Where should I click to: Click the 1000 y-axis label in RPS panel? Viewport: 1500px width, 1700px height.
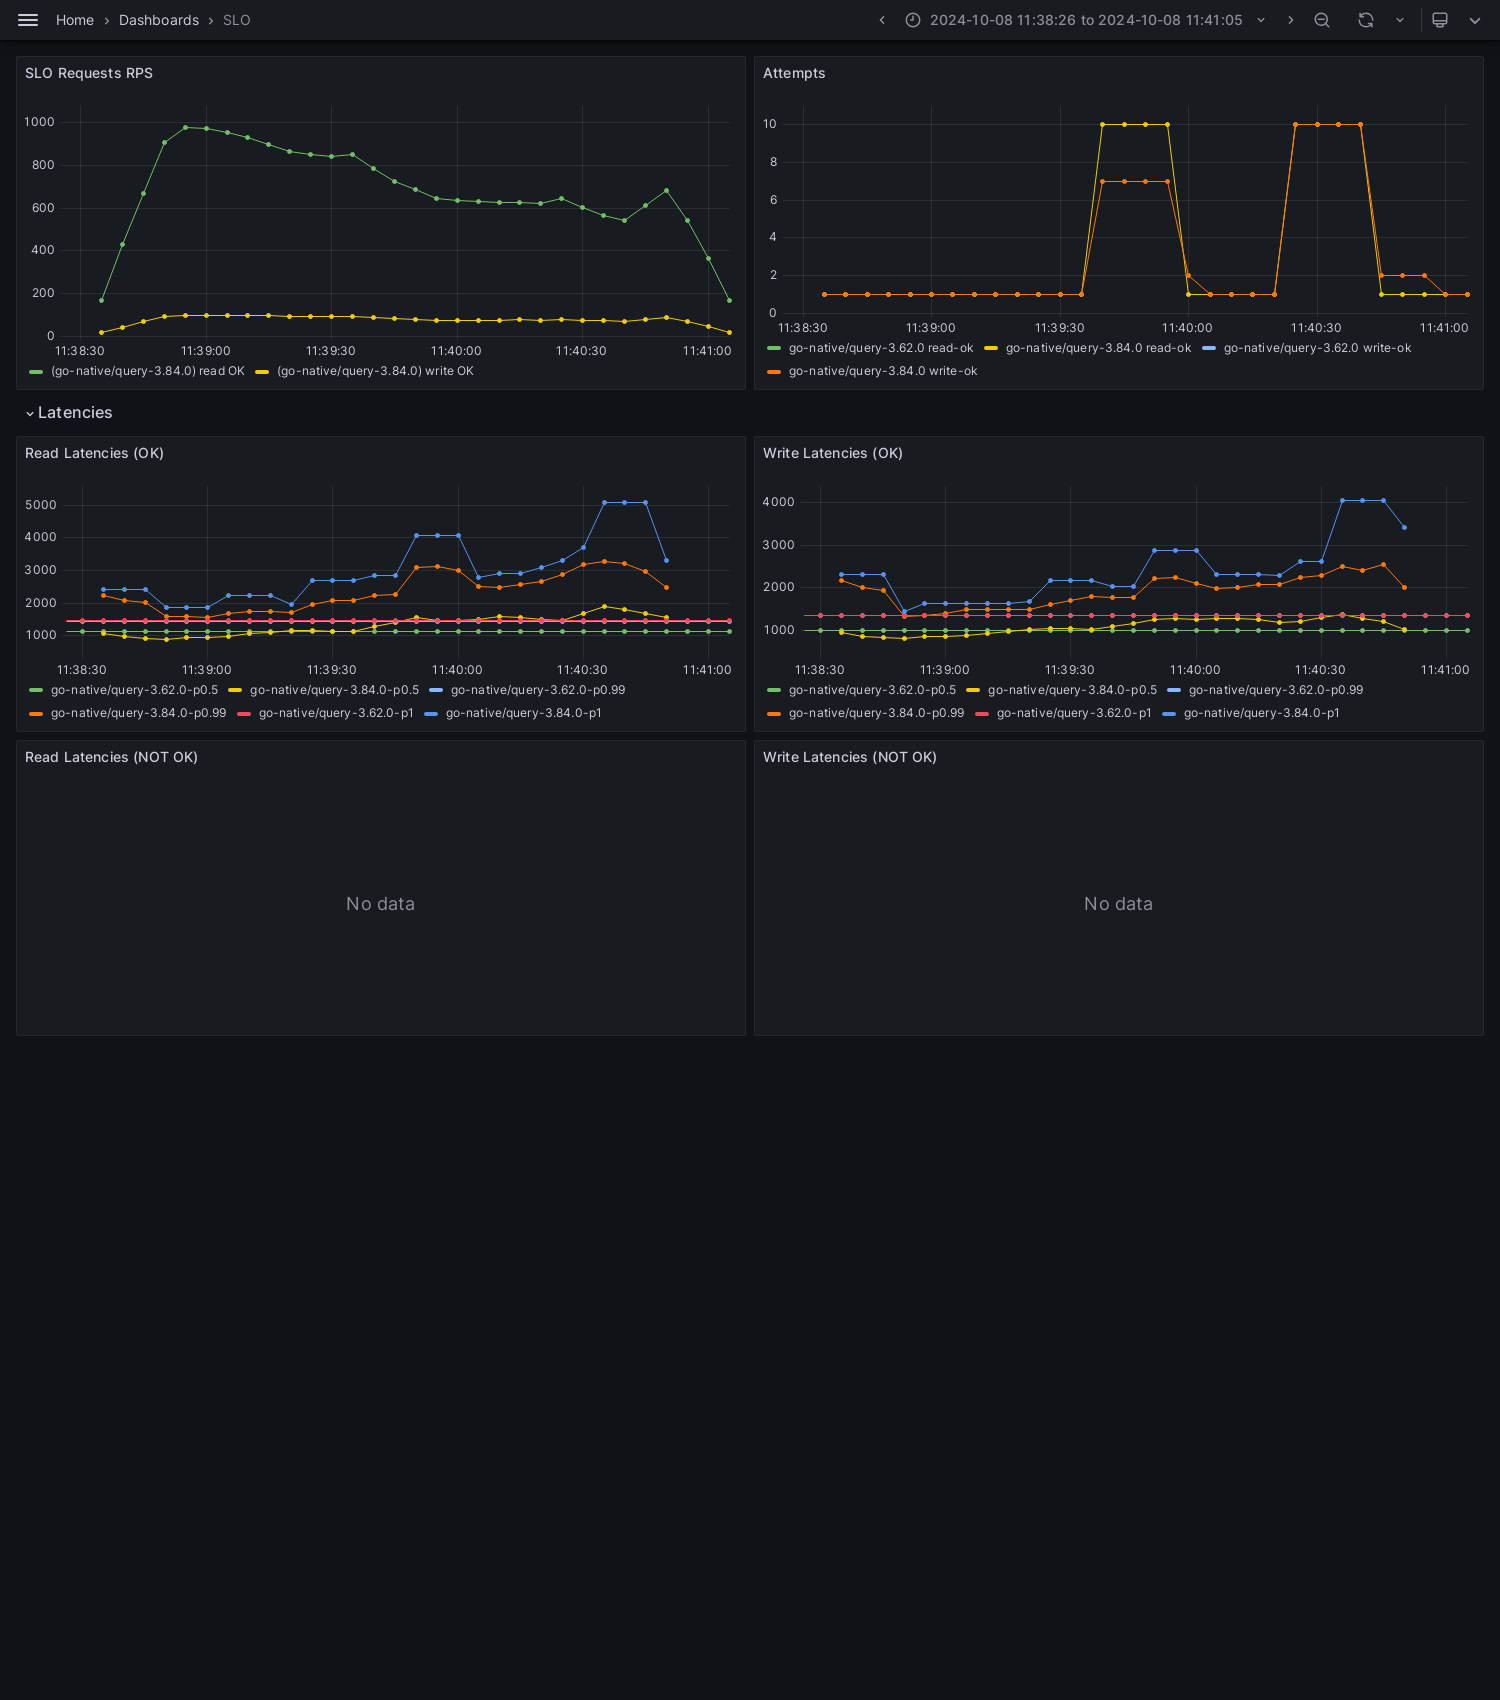pos(39,122)
